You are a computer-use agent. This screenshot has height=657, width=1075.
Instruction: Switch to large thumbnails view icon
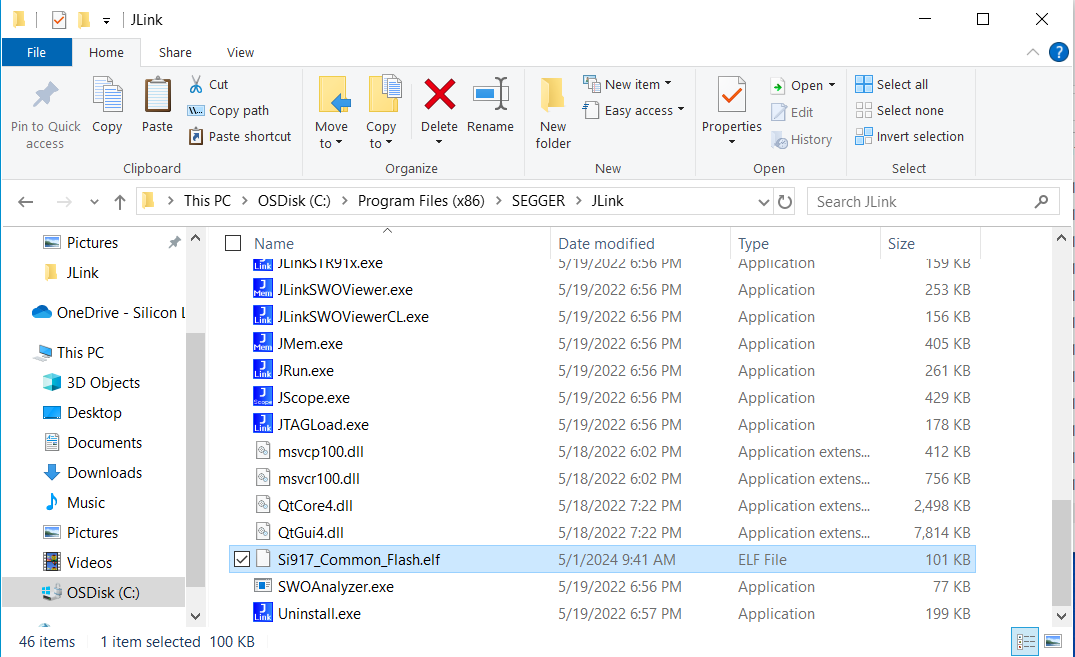pyautogui.click(x=1053, y=642)
